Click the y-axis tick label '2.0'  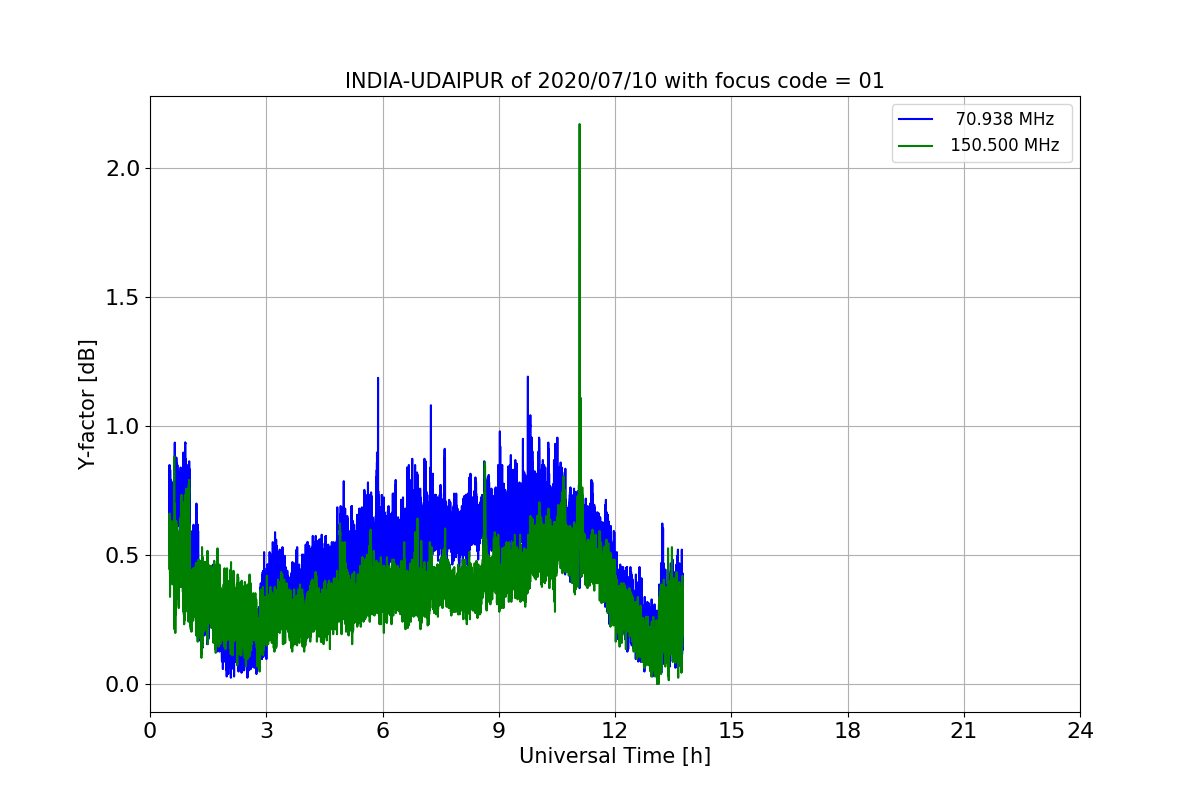[x=123, y=168]
